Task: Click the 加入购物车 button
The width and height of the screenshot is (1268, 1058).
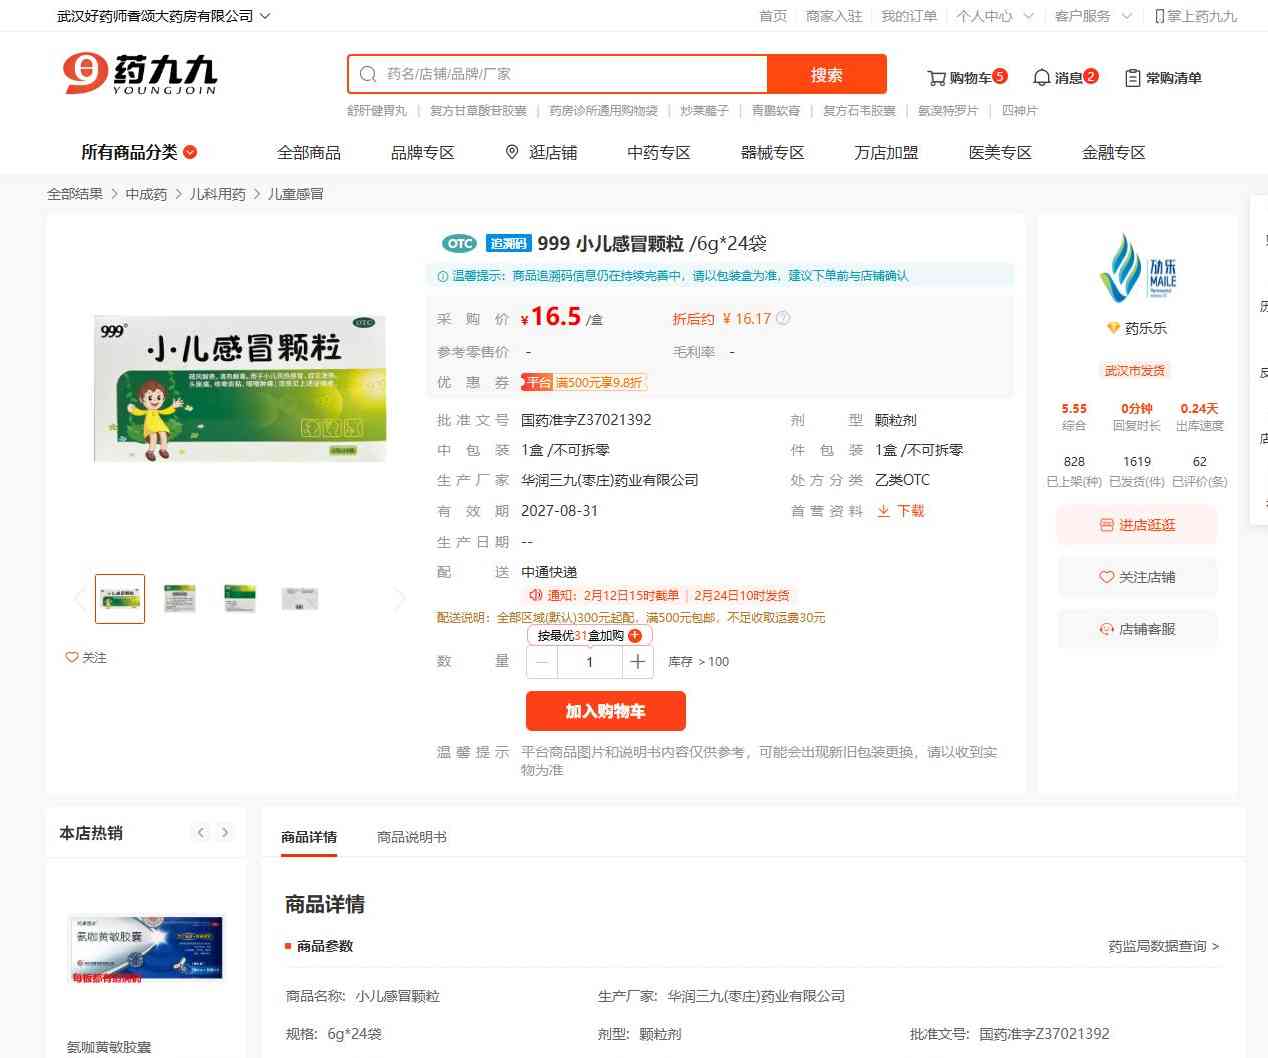Action: pyautogui.click(x=605, y=711)
